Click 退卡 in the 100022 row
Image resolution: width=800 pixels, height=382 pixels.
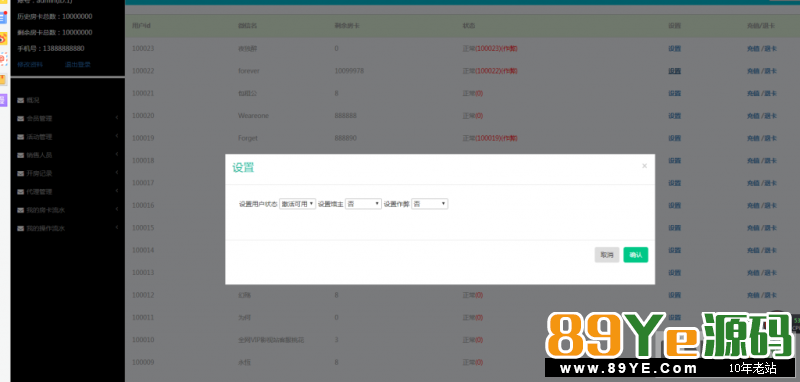coord(770,71)
